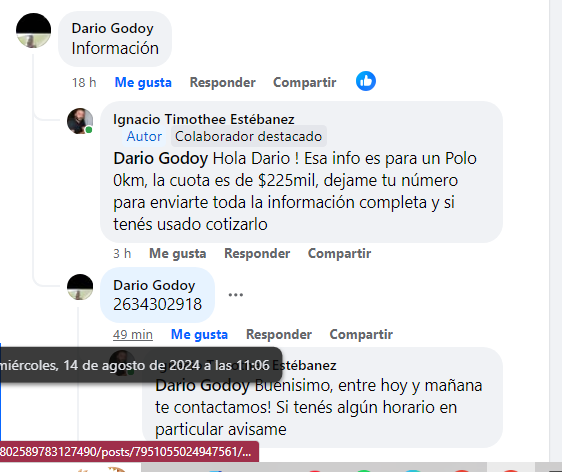The width and height of the screenshot is (562, 472).
Task: Click Responder under Ignacio's Polo reply
Action: coord(257,253)
